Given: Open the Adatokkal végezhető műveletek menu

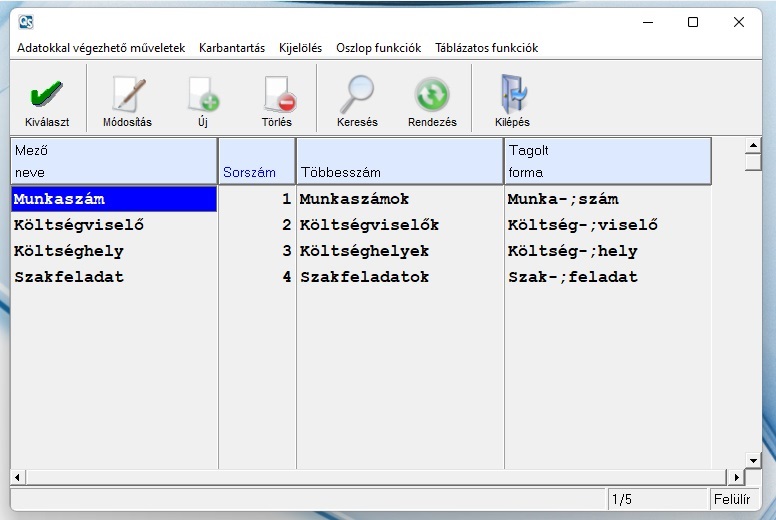Looking at the screenshot, I should pyautogui.click(x=101, y=48).
